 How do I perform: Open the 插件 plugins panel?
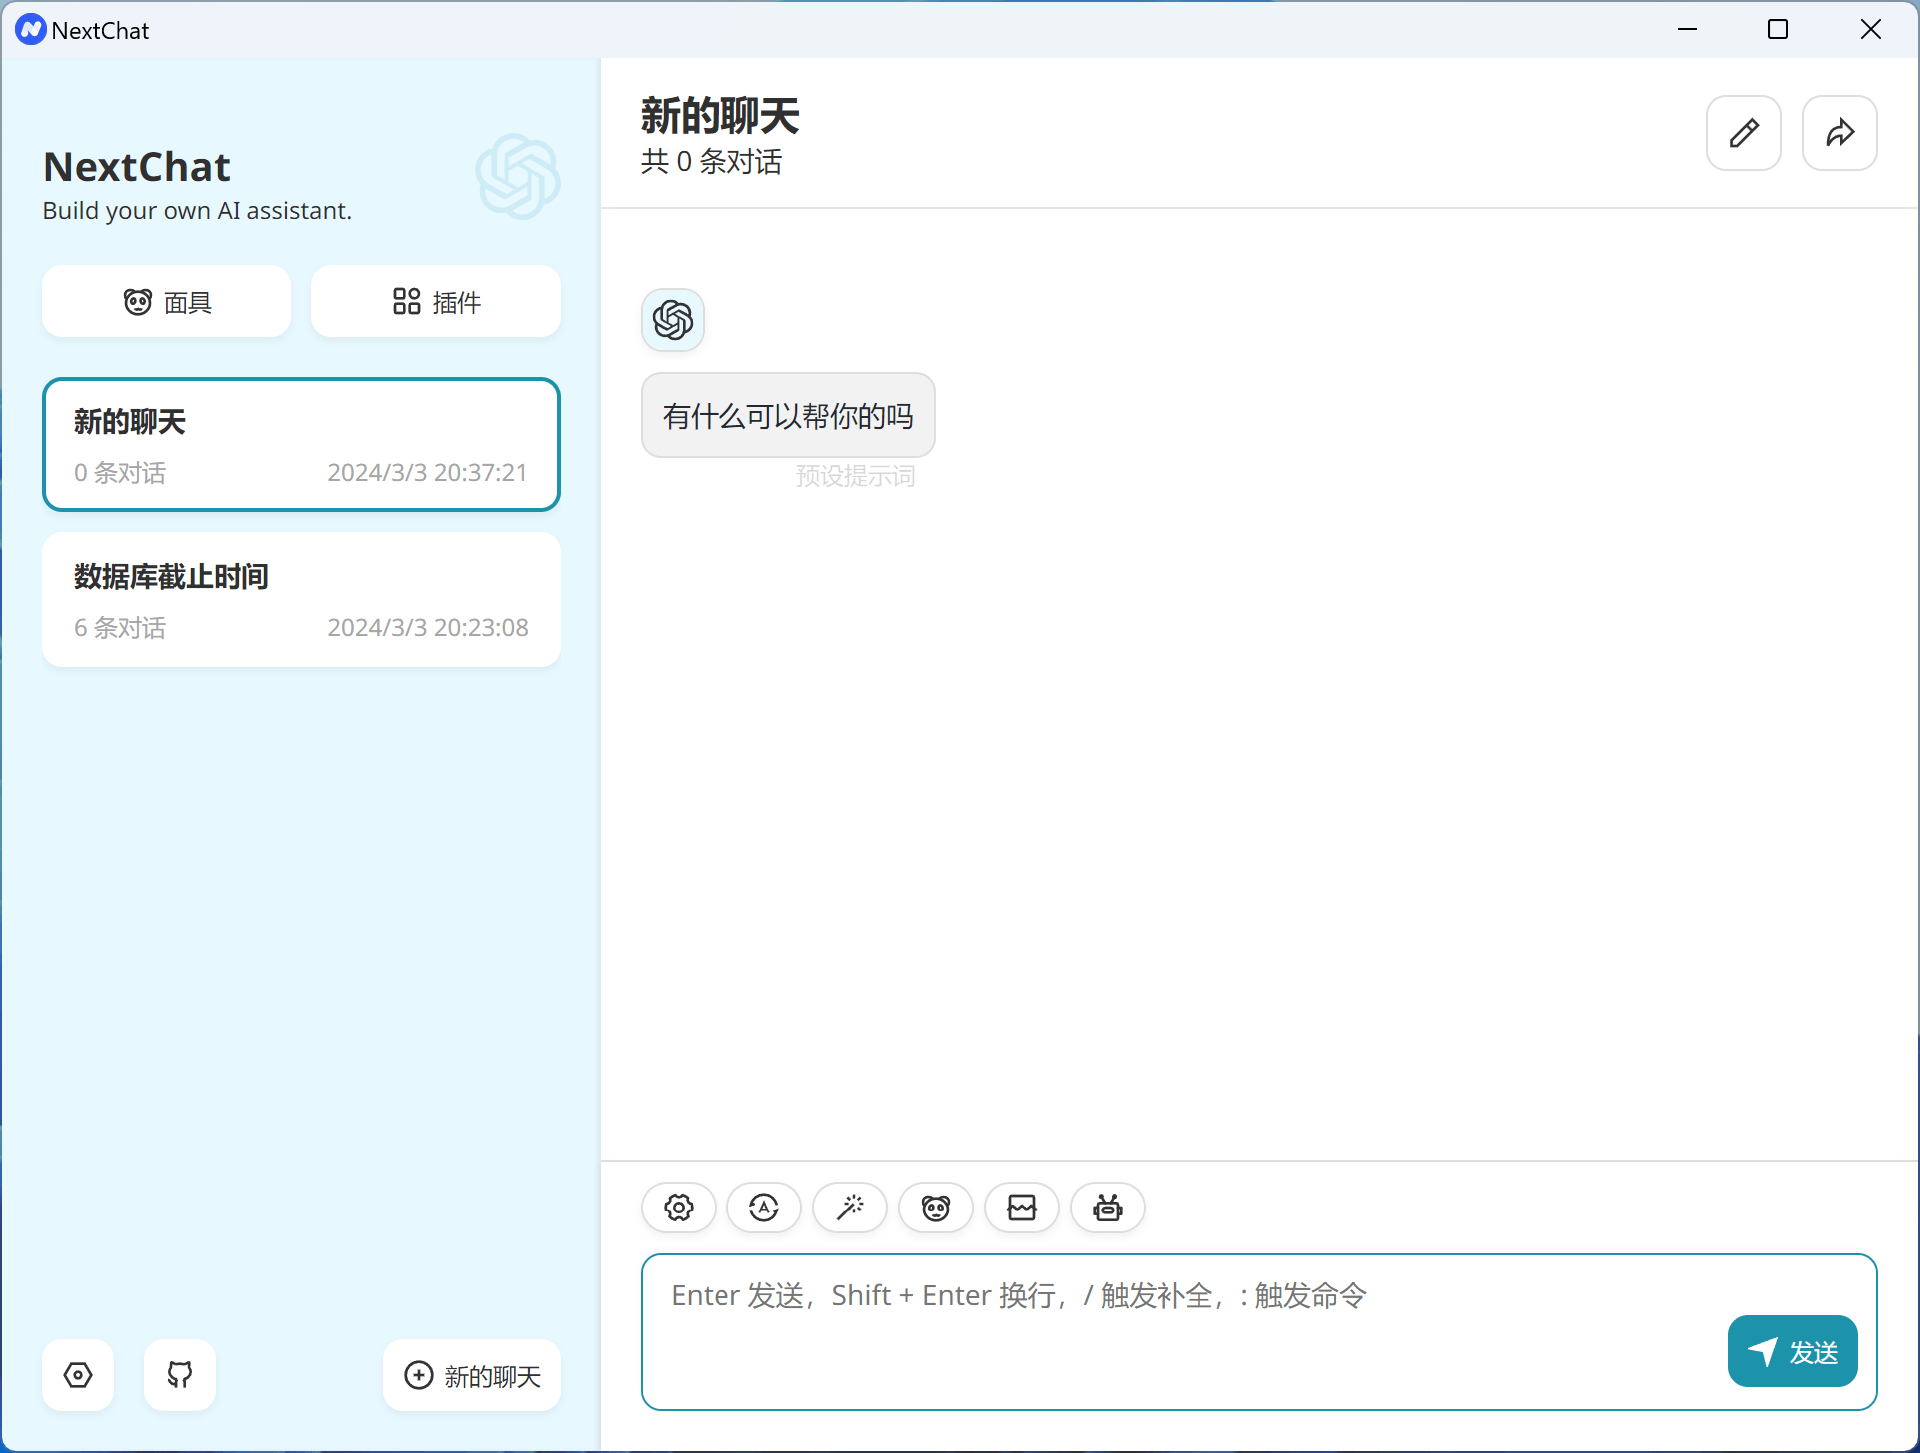tap(435, 301)
